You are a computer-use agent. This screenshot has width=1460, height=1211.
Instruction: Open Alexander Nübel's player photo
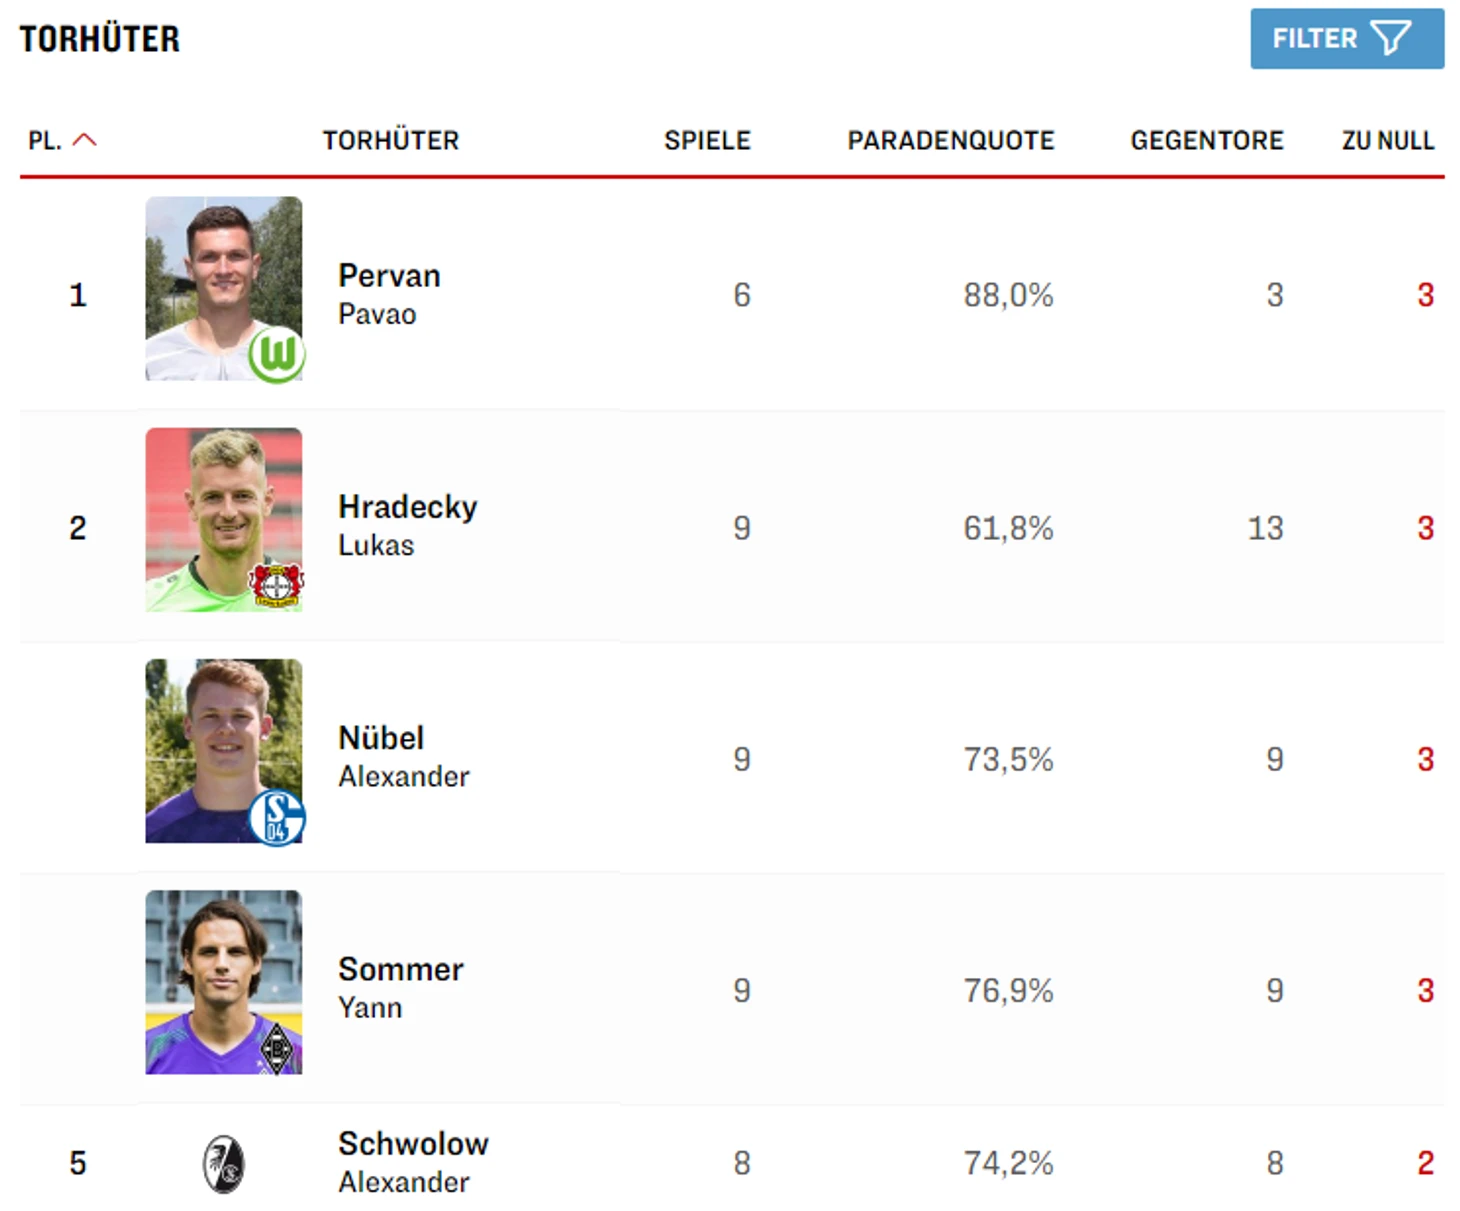click(223, 750)
